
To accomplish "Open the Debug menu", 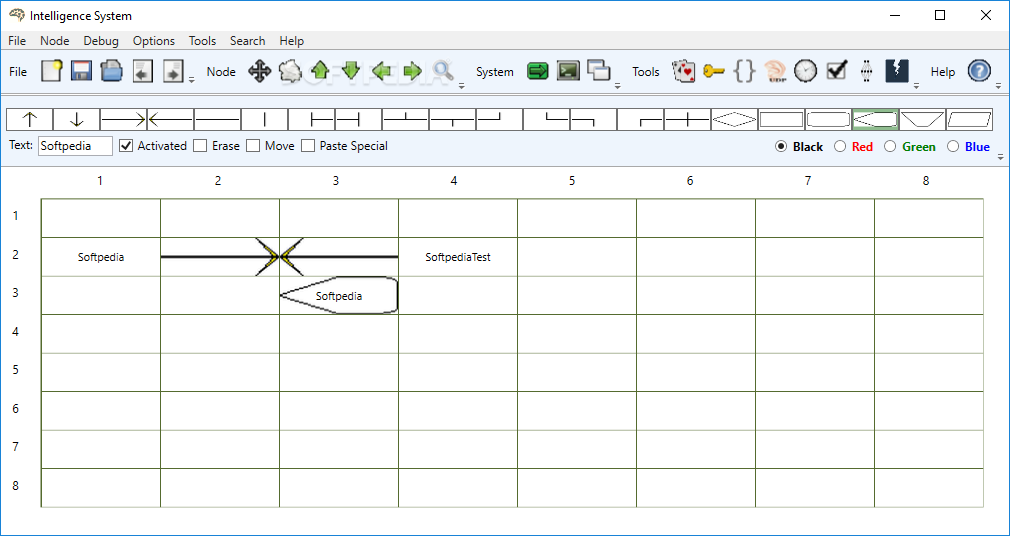I will [x=101, y=41].
